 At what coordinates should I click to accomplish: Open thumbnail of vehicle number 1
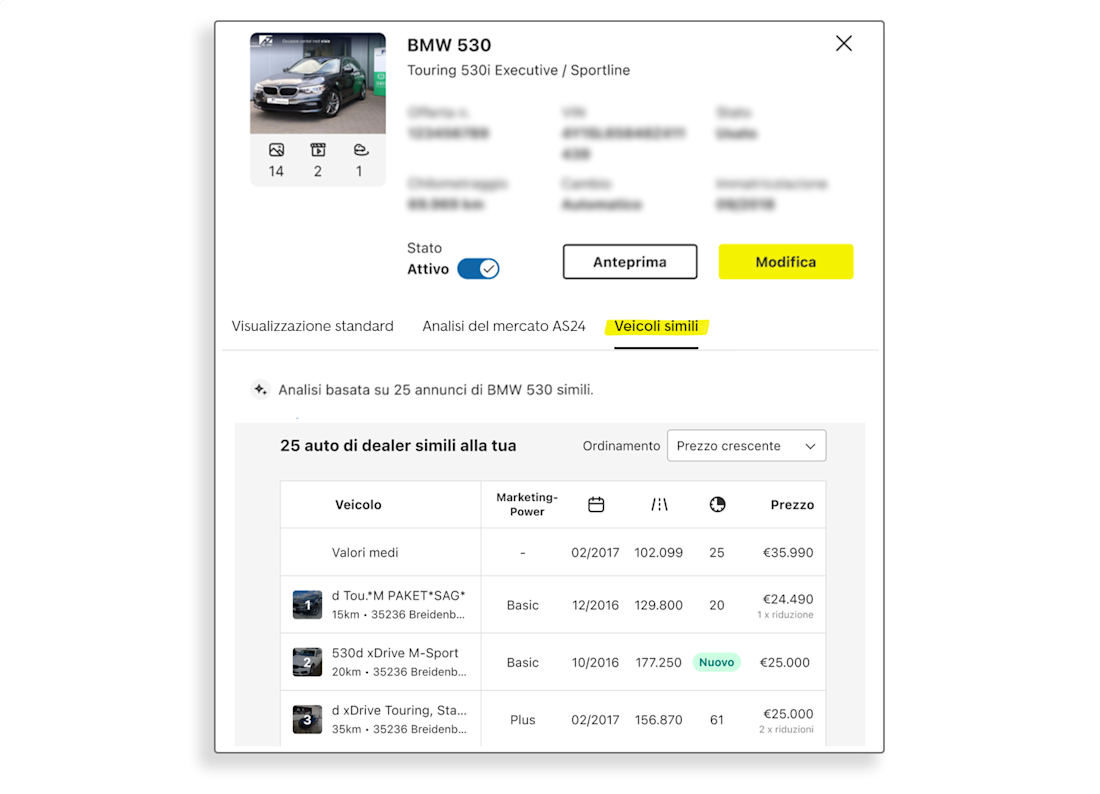tap(307, 605)
